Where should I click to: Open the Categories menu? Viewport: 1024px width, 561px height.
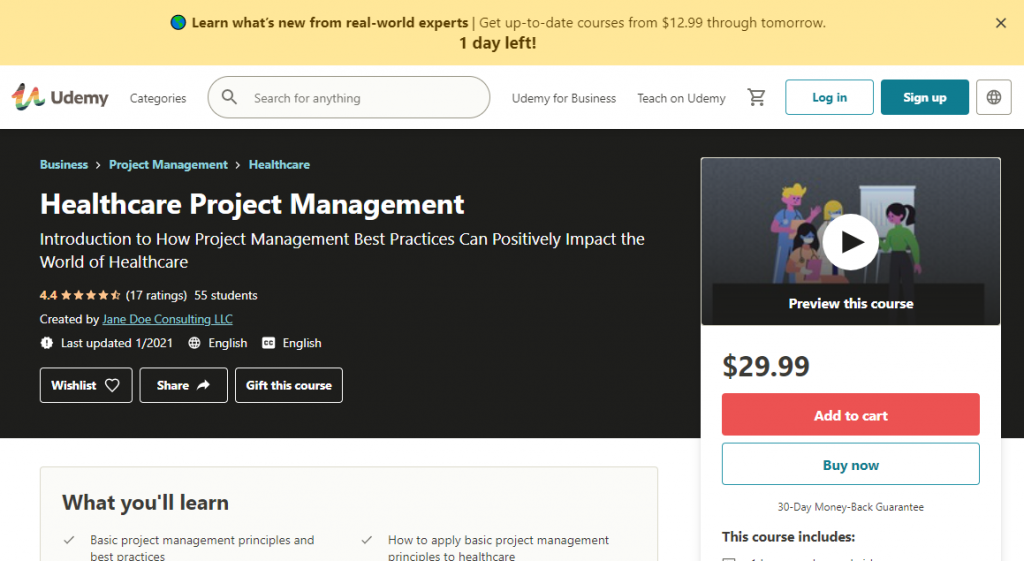point(158,98)
